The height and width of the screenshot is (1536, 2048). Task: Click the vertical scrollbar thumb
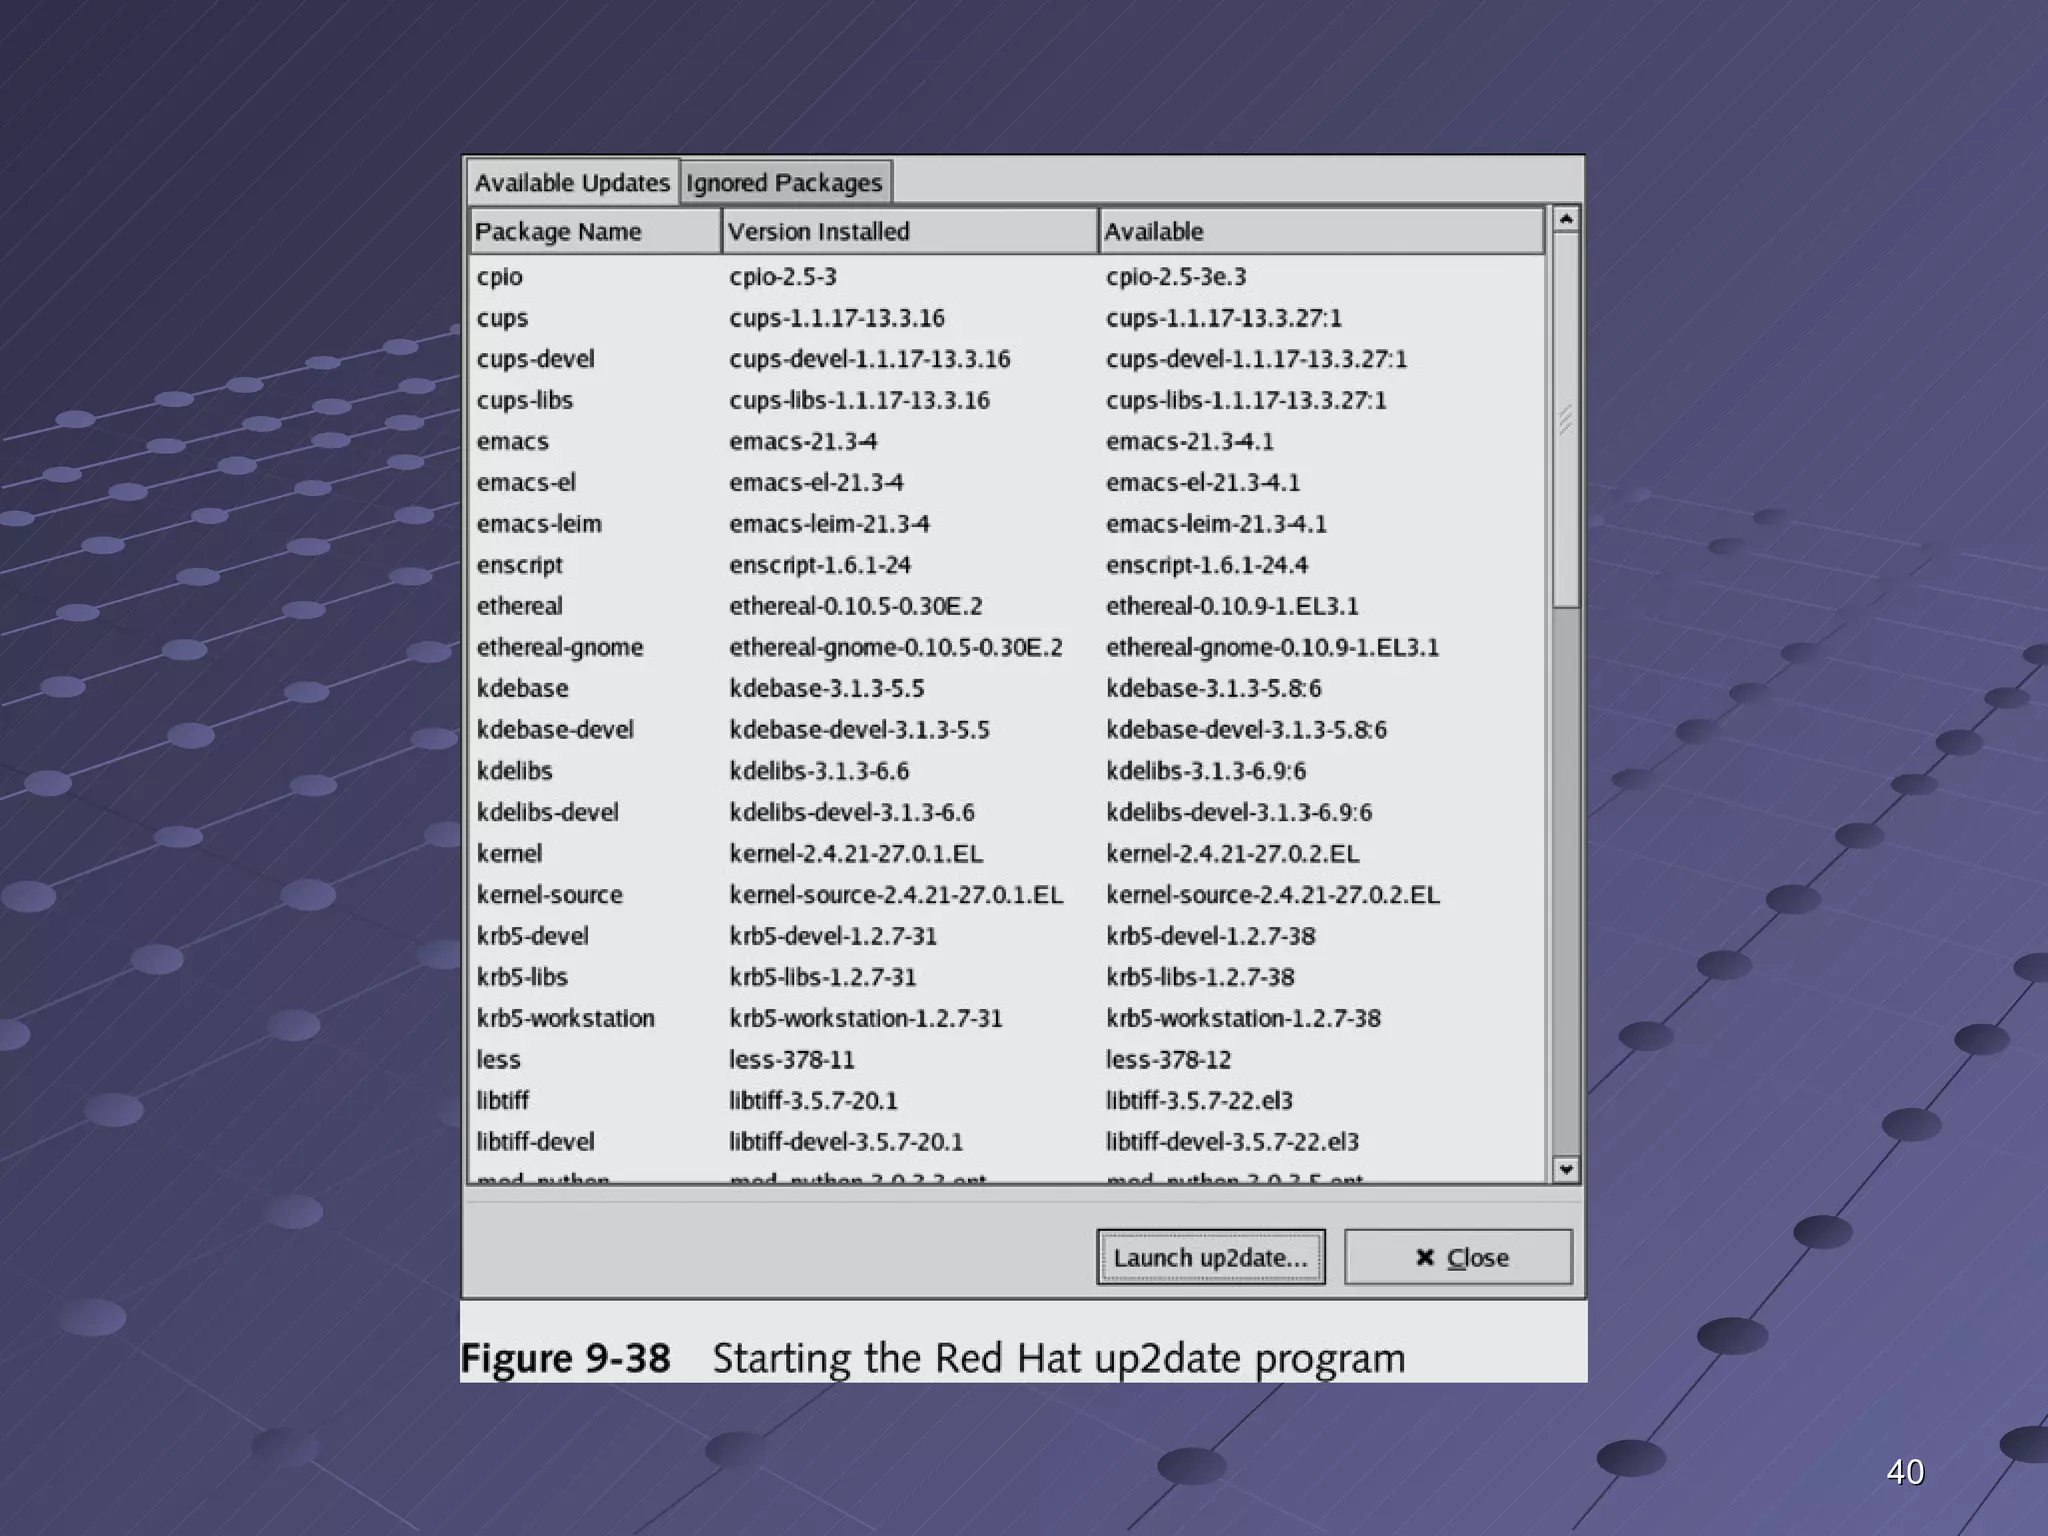point(1566,420)
